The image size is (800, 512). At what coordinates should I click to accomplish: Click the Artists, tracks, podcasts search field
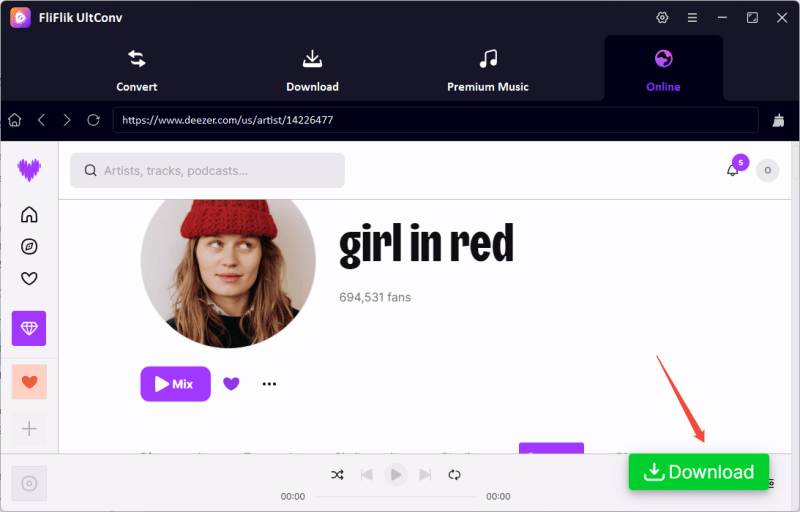pos(207,171)
